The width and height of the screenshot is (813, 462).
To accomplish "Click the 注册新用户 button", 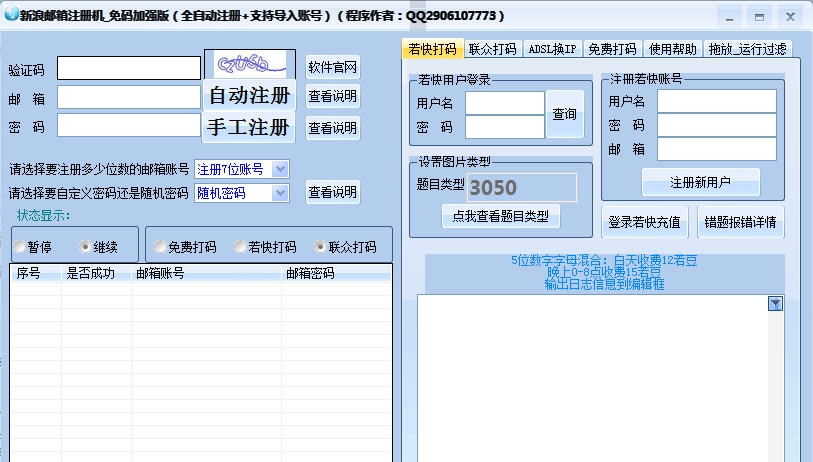I will point(700,182).
